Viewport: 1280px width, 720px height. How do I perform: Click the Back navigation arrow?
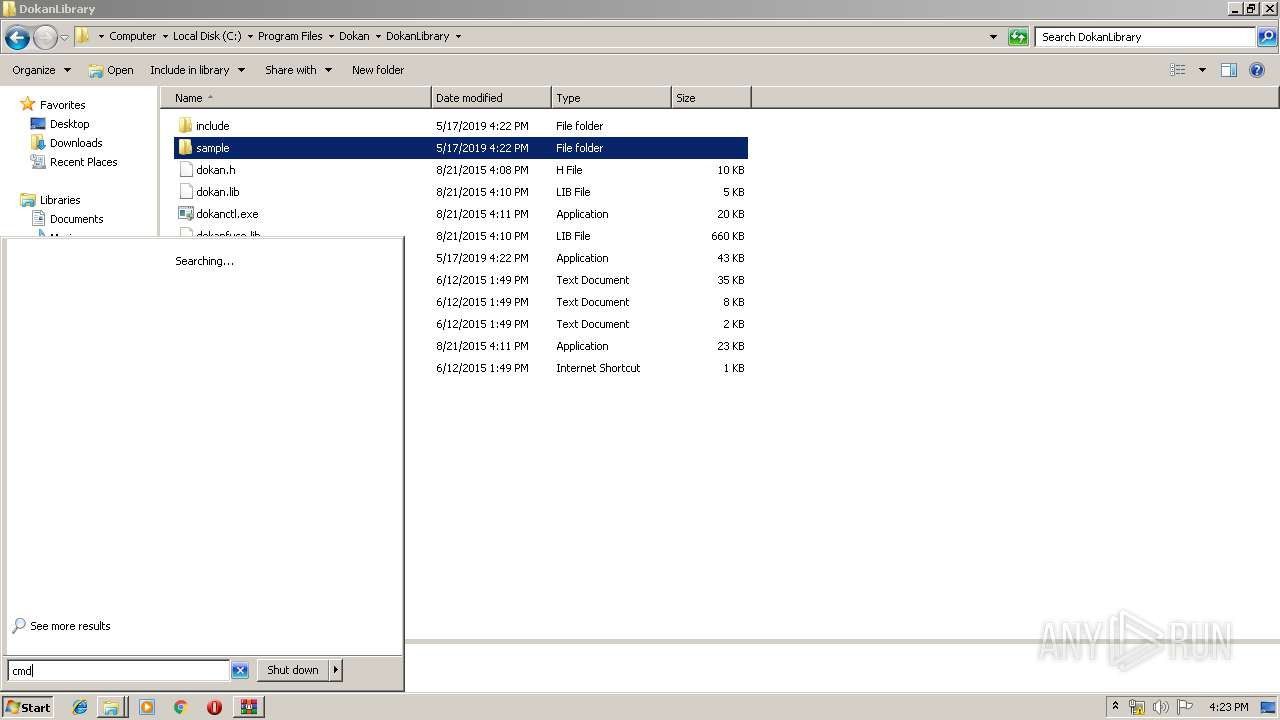pos(17,38)
